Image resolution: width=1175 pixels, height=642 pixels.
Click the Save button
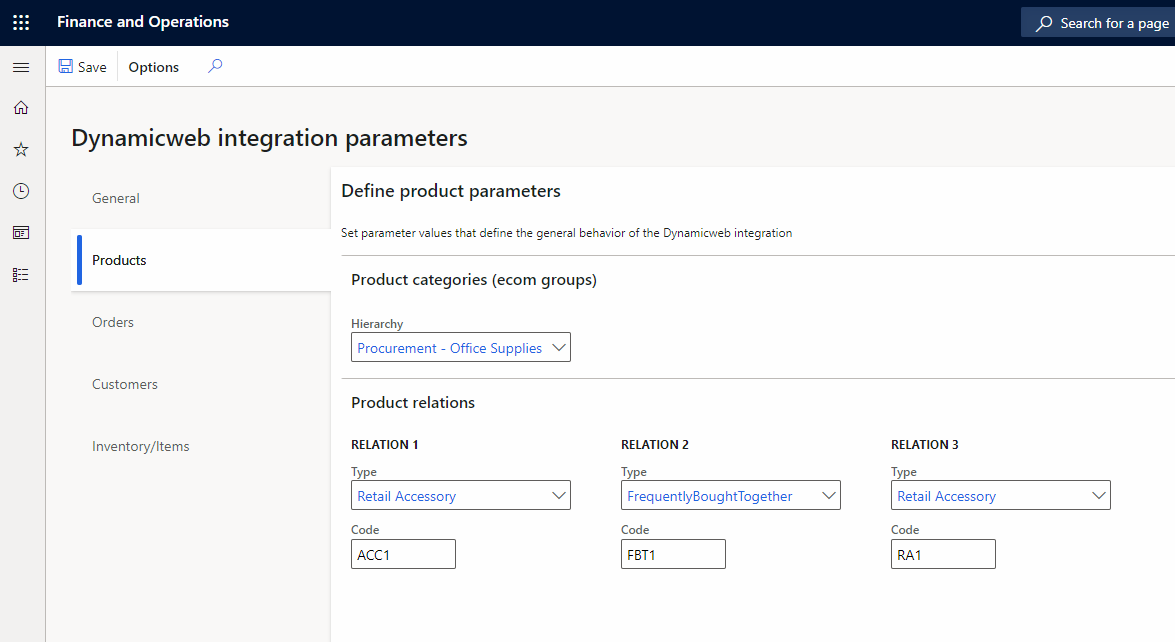82,67
